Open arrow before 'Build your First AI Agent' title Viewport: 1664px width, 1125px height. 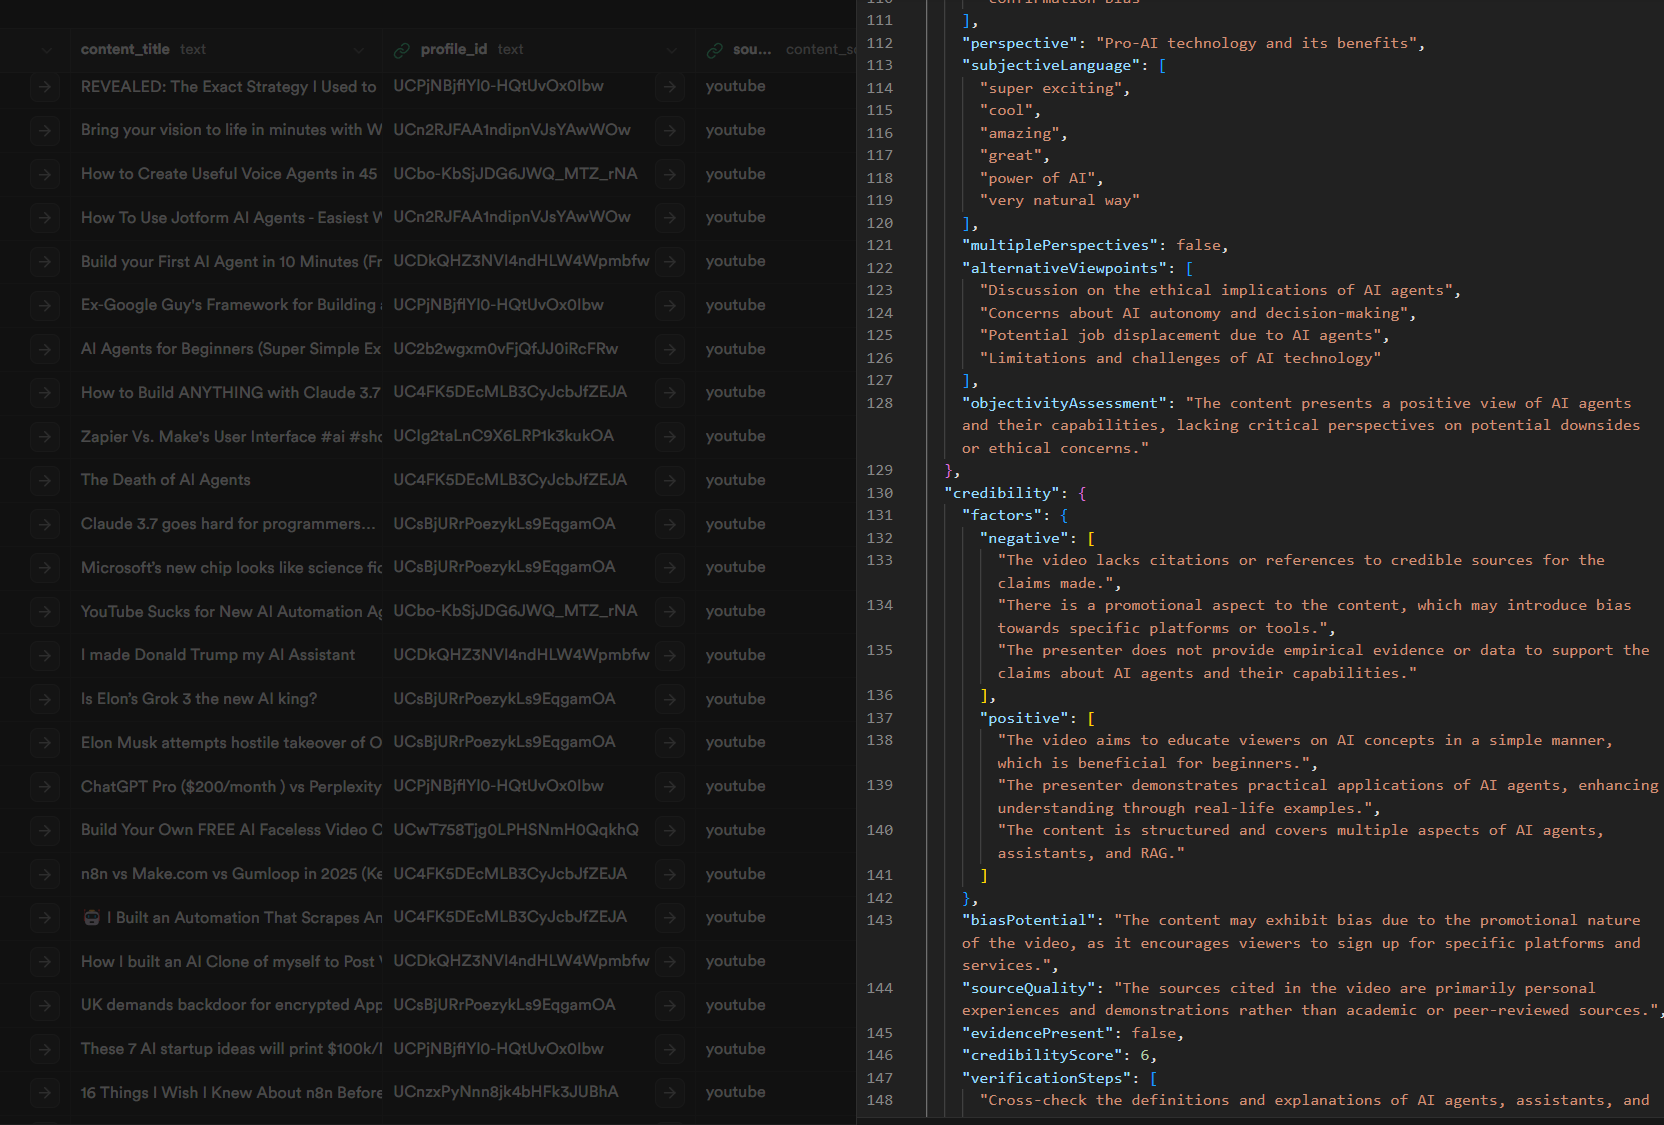pos(44,262)
